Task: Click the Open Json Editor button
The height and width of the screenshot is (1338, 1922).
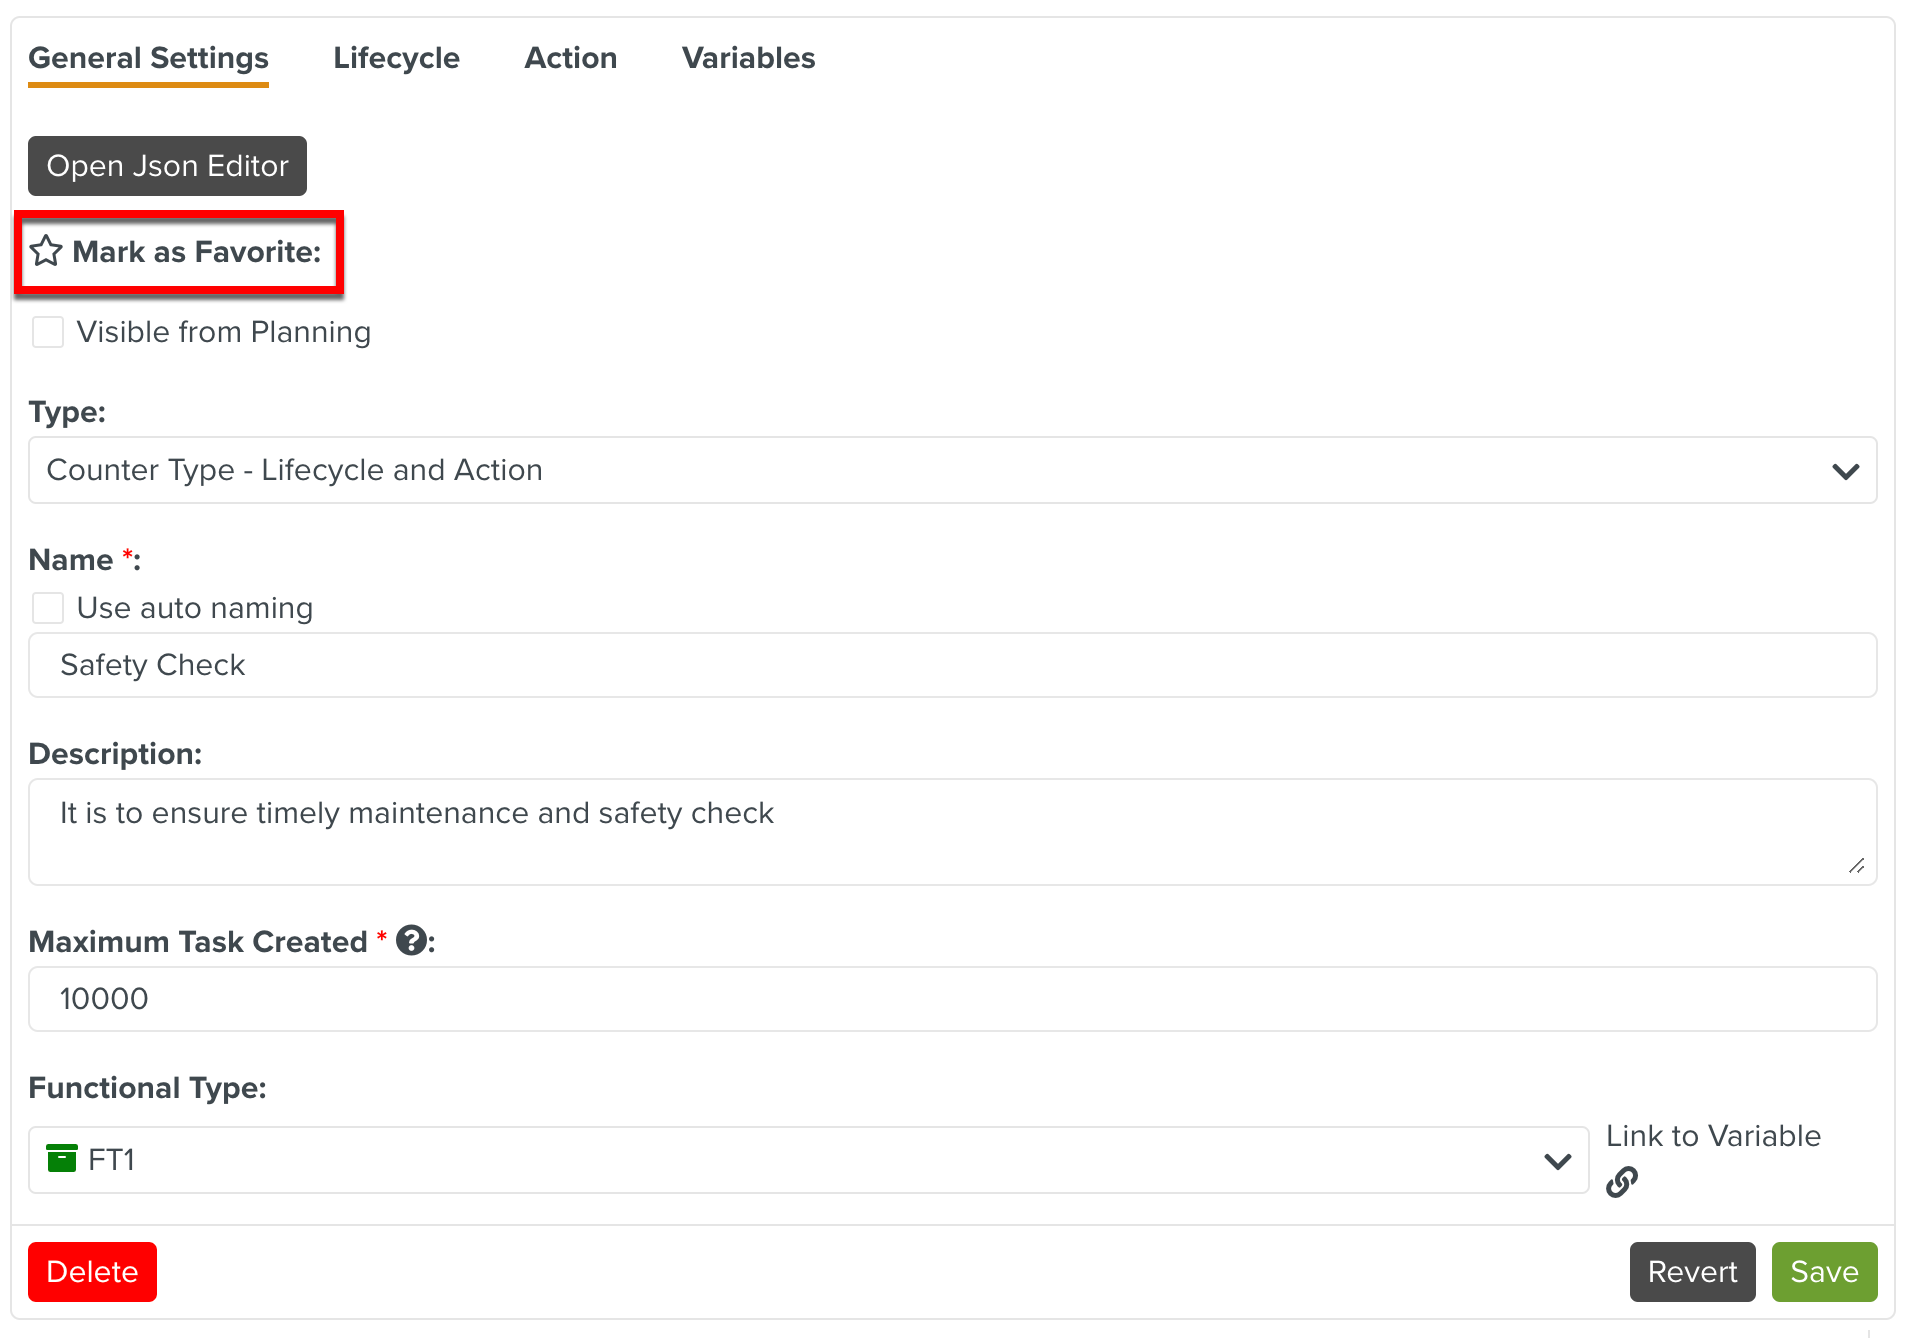Action: click(x=167, y=166)
